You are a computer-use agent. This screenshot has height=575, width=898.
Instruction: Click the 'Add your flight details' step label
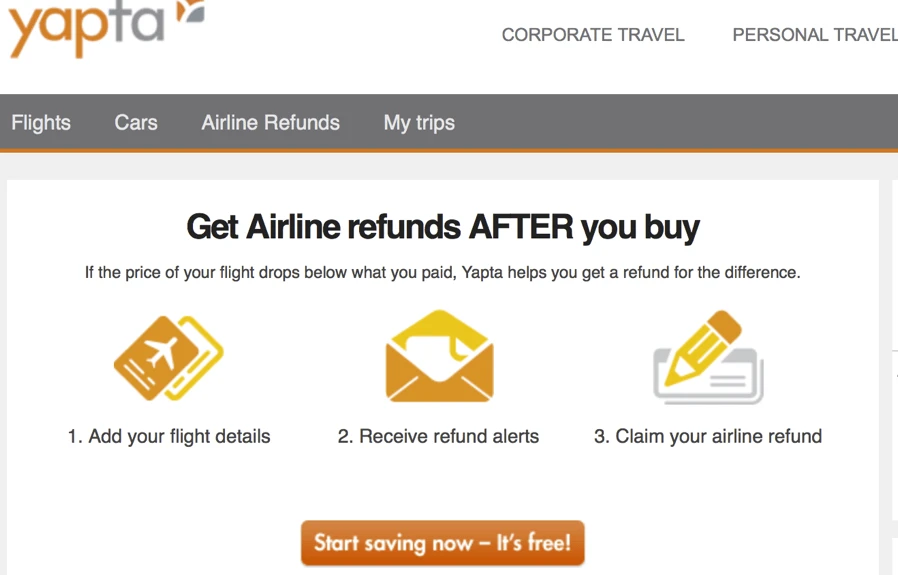pyautogui.click(x=169, y=436)
